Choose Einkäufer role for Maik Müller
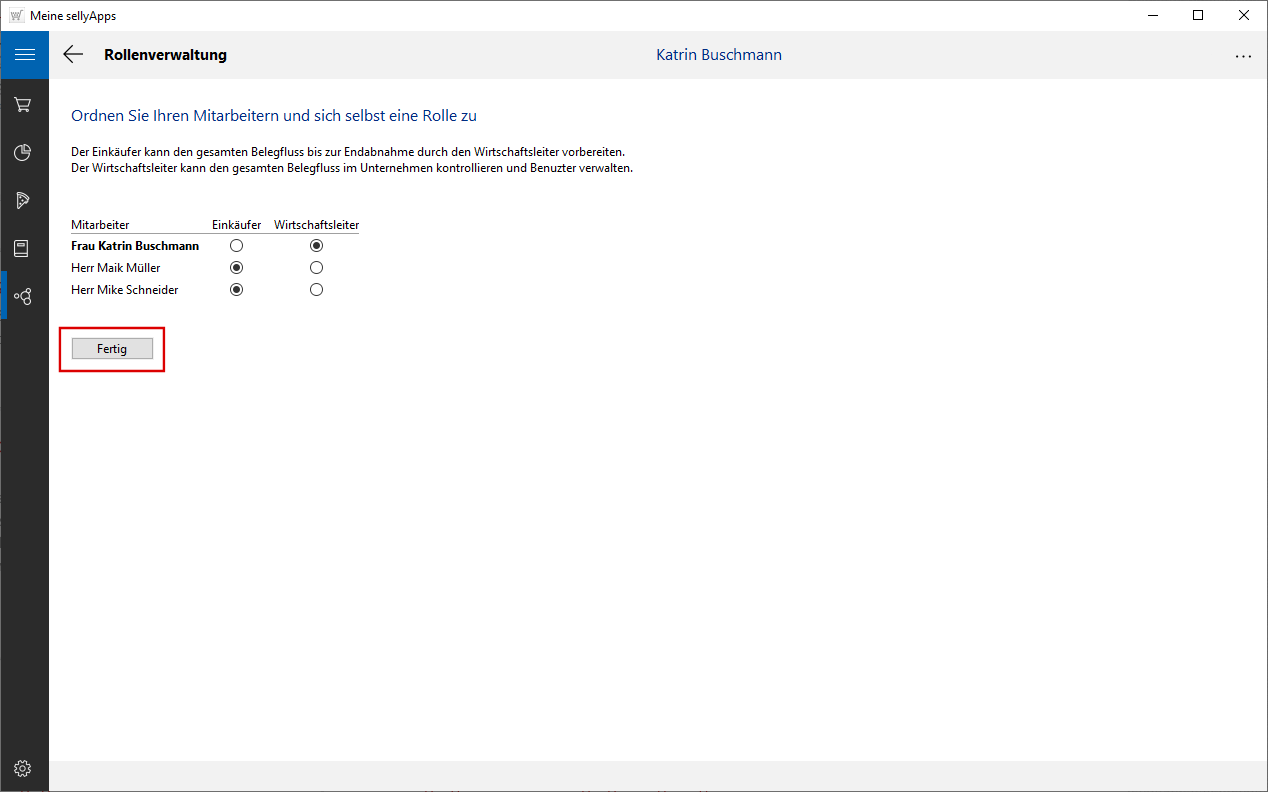Screen dimensions: 1268x792 point(237,268)
